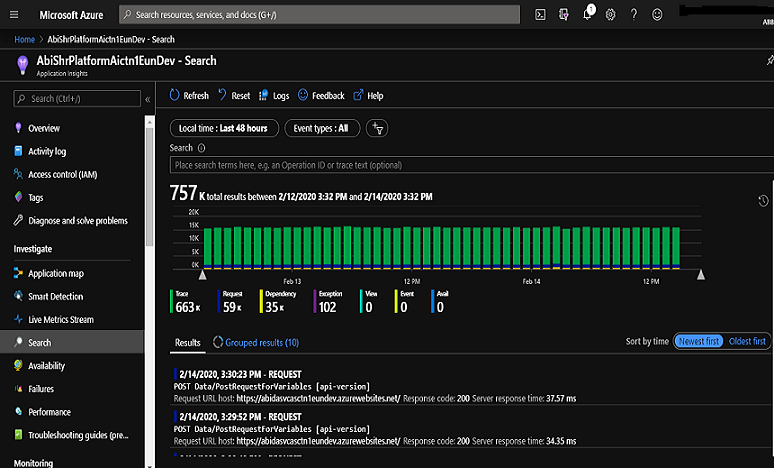Select Oldest first sort option
The height and width of the screenshot is (468, 774).
(747, 341)
